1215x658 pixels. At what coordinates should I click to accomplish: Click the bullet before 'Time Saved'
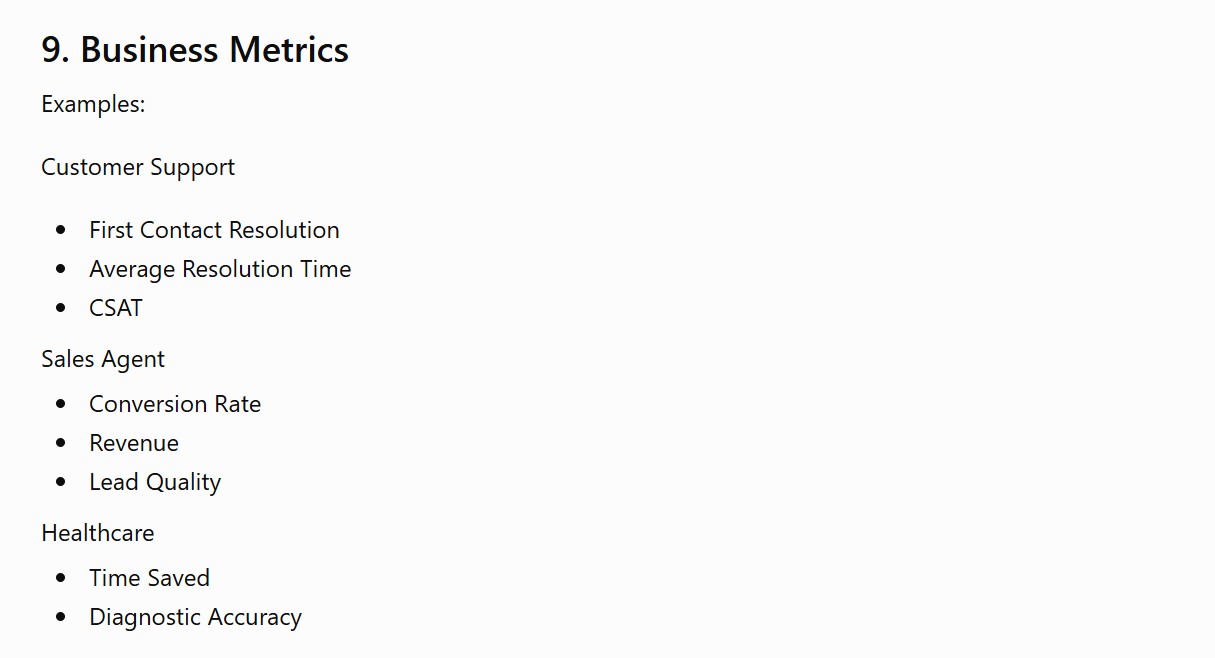pyautogui.click(x=62, y=578)
